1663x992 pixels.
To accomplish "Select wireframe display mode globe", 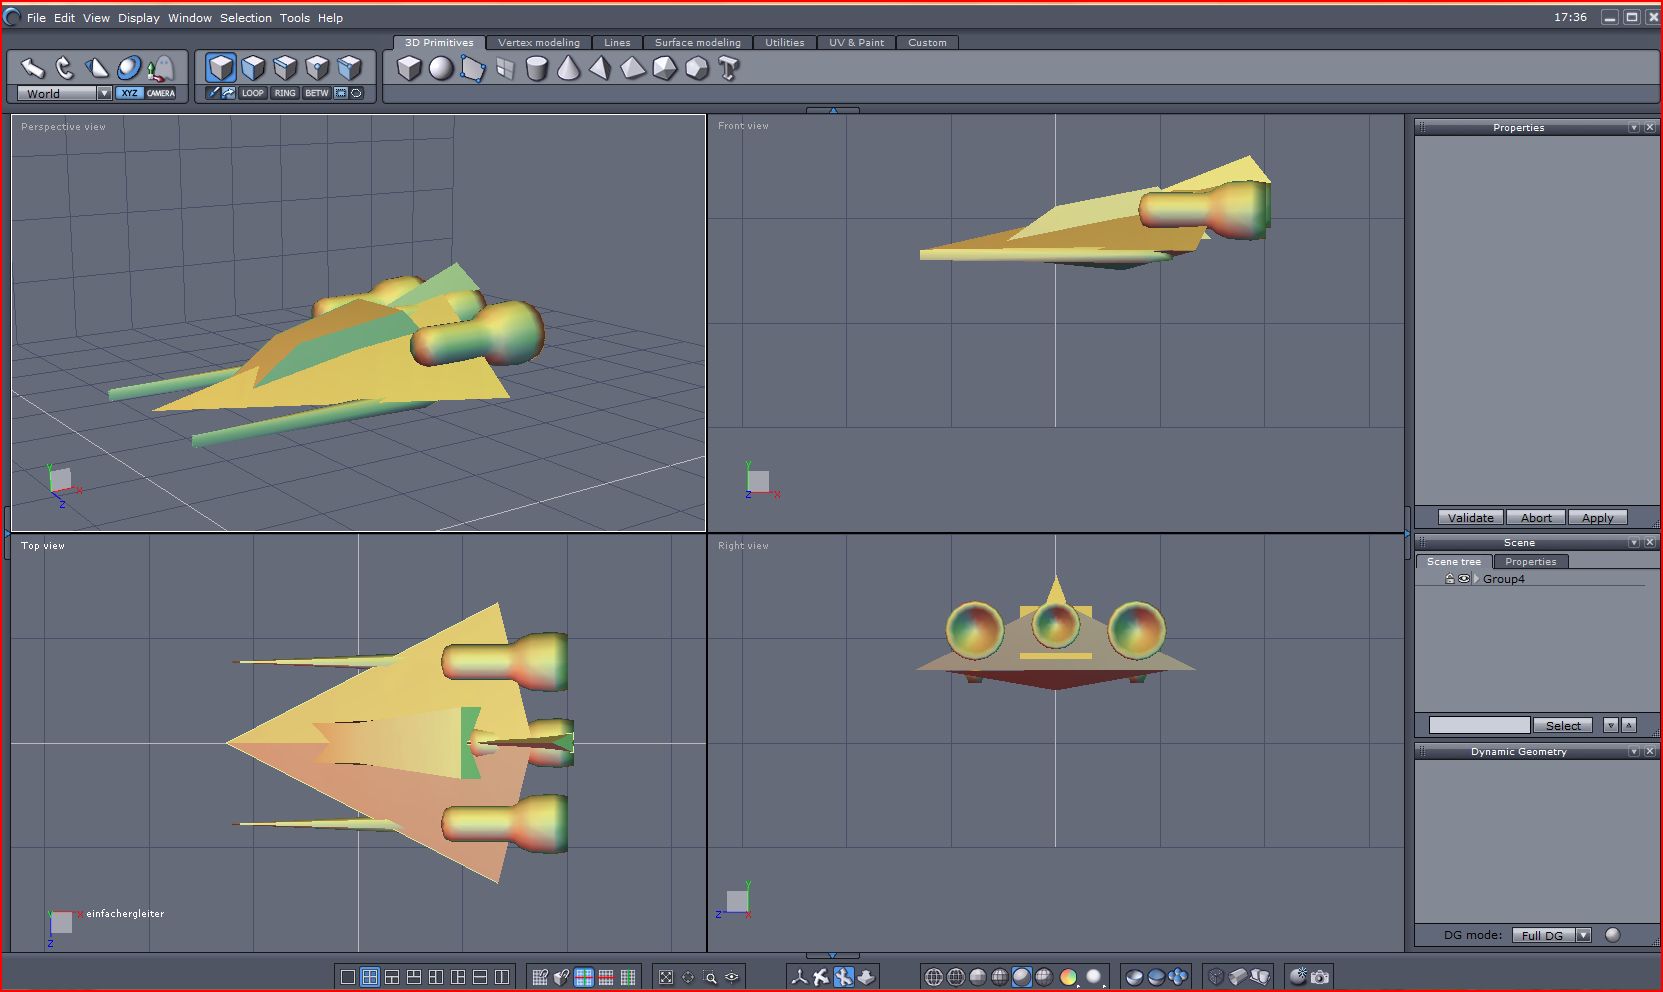I will click(x=934, y=977).
